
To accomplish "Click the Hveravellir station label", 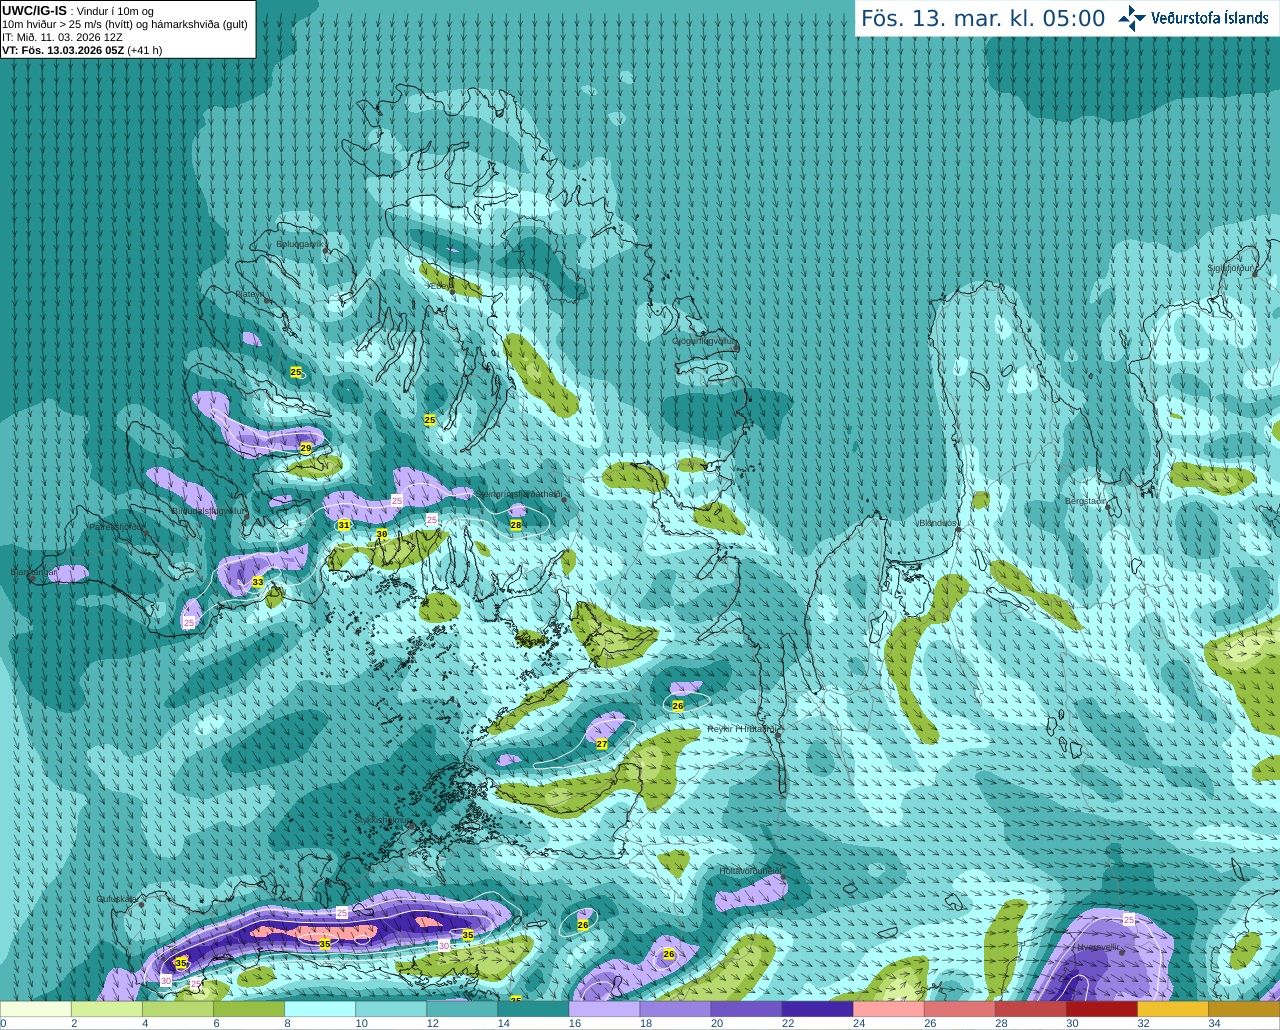I will click(1098, 947).
